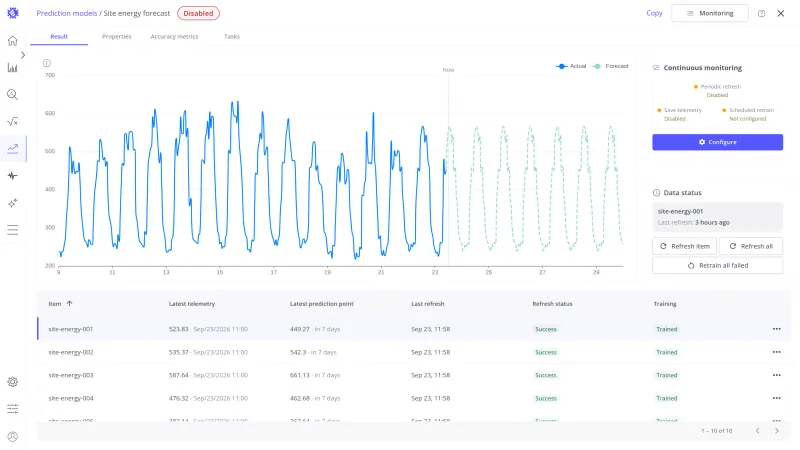Open settings gear in sidebar
This screenshot has width=800, height=450.
pyautogui.click(x=13, y=382)
